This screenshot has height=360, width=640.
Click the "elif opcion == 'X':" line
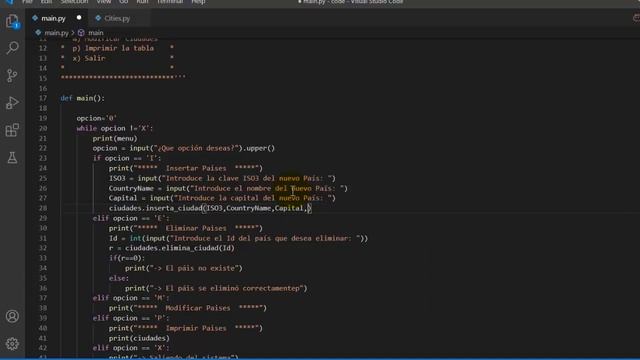tap(131, 348)
